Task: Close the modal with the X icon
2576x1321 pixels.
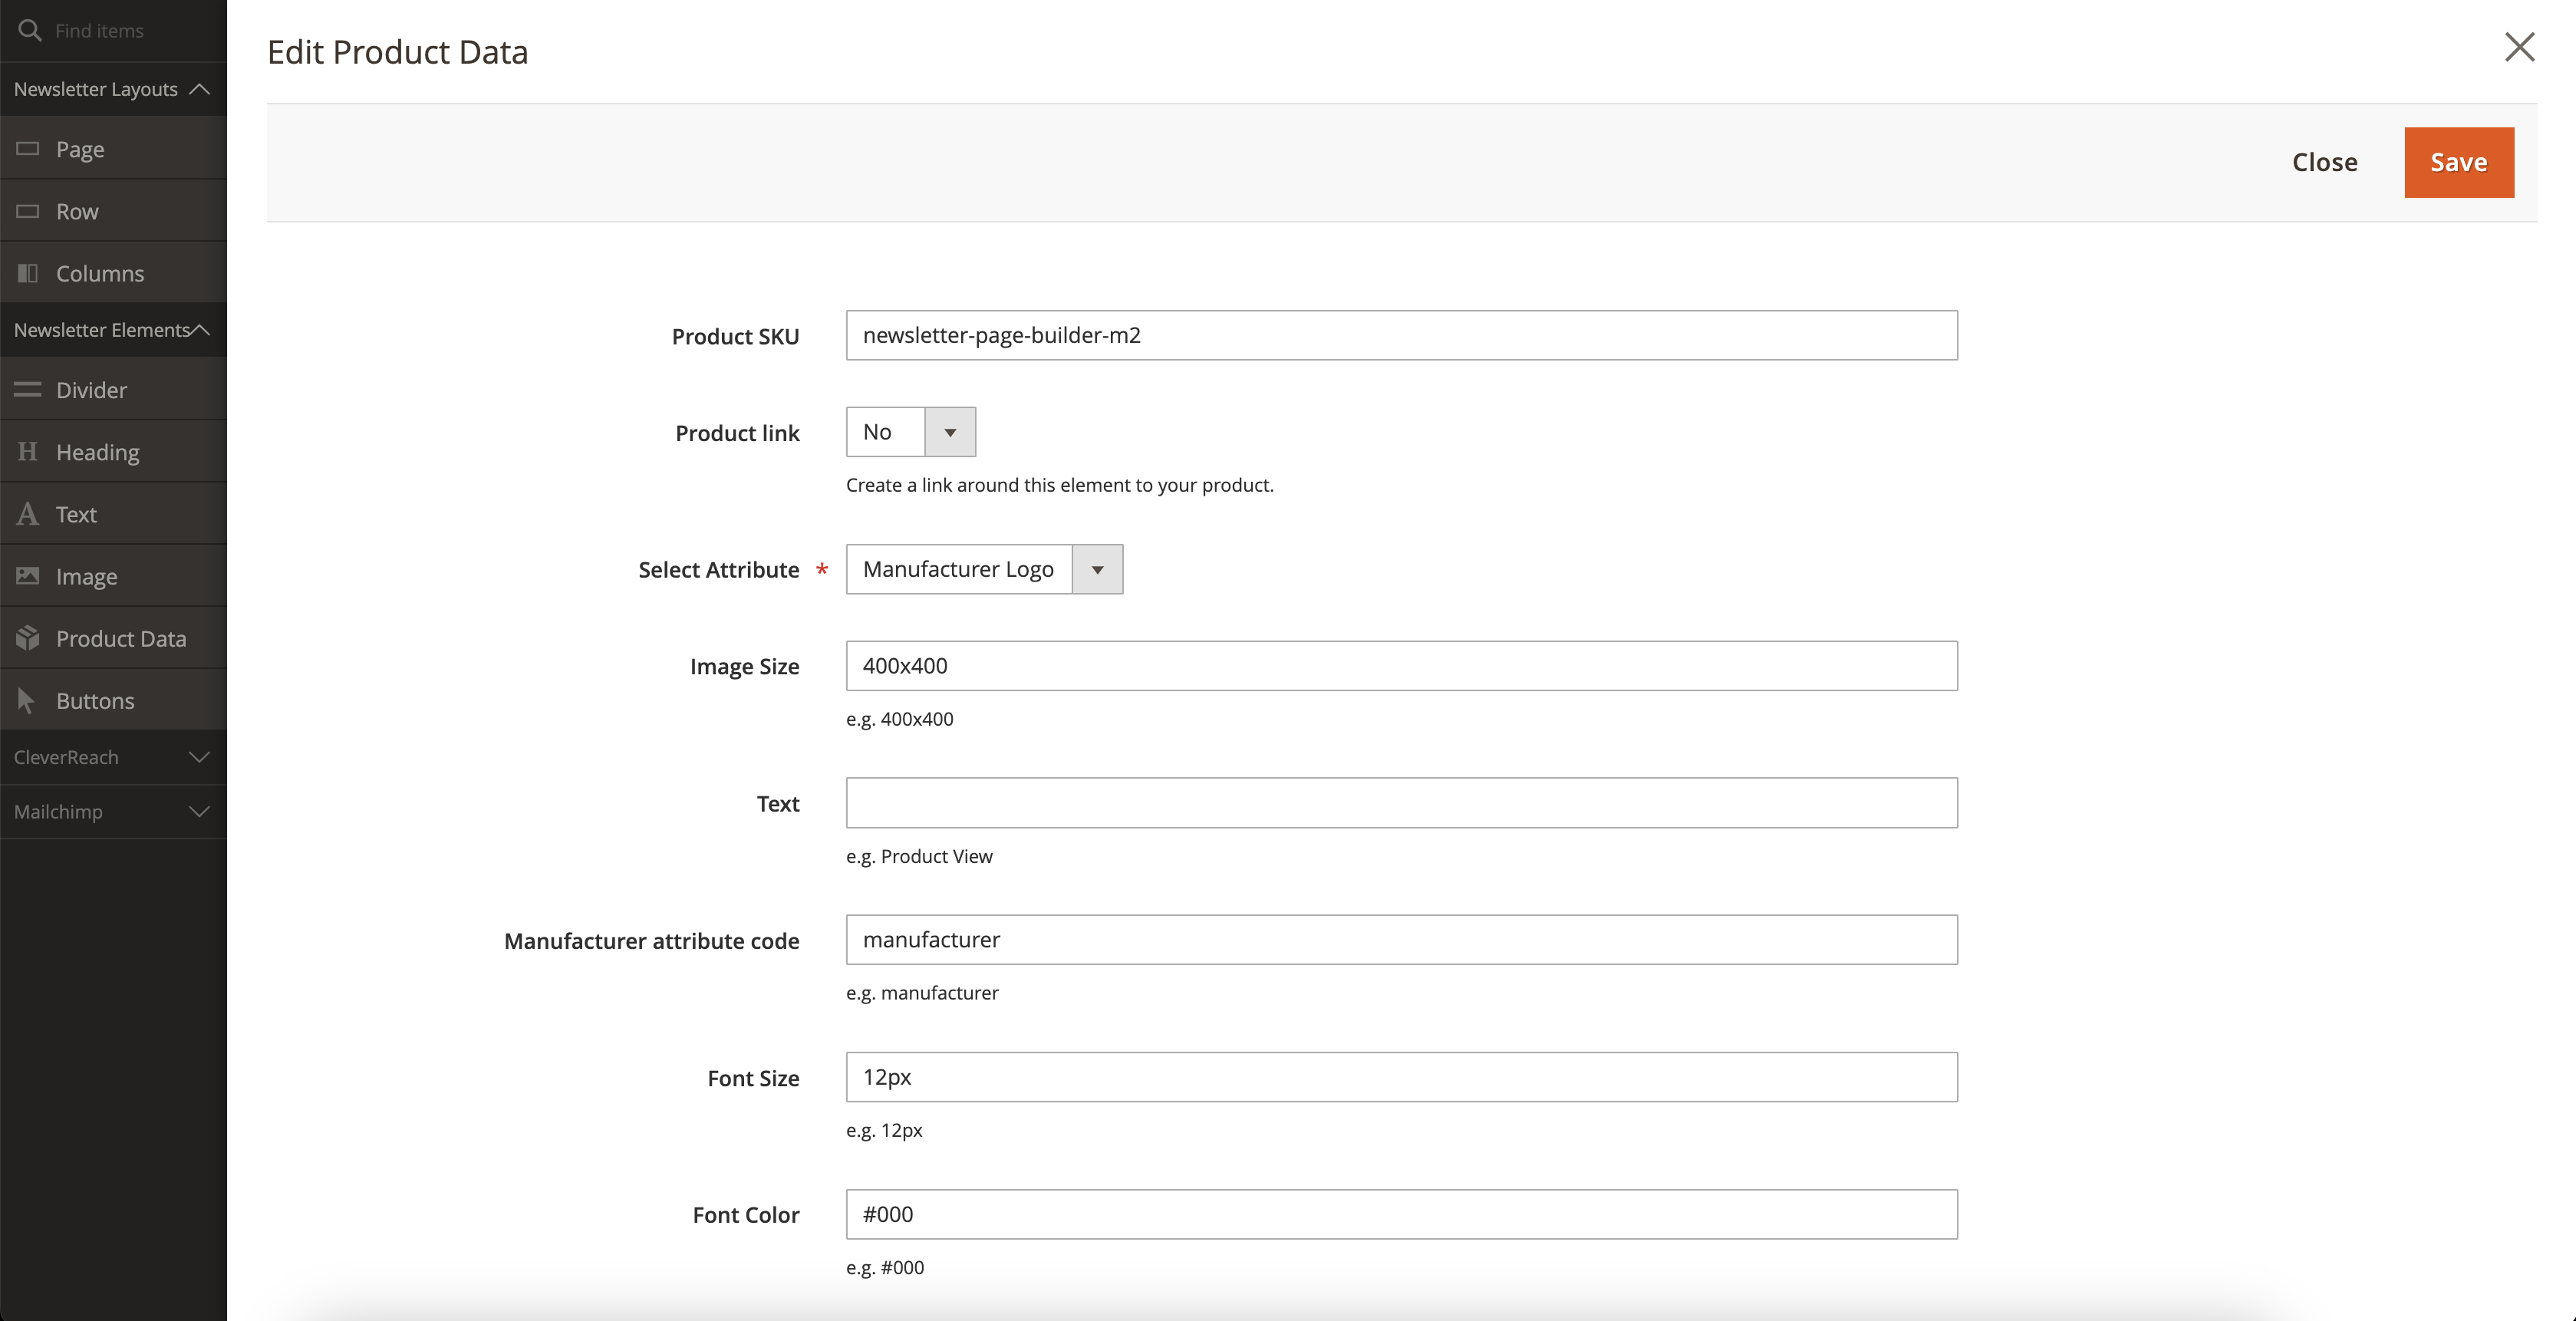Action: click(2519, 47)
